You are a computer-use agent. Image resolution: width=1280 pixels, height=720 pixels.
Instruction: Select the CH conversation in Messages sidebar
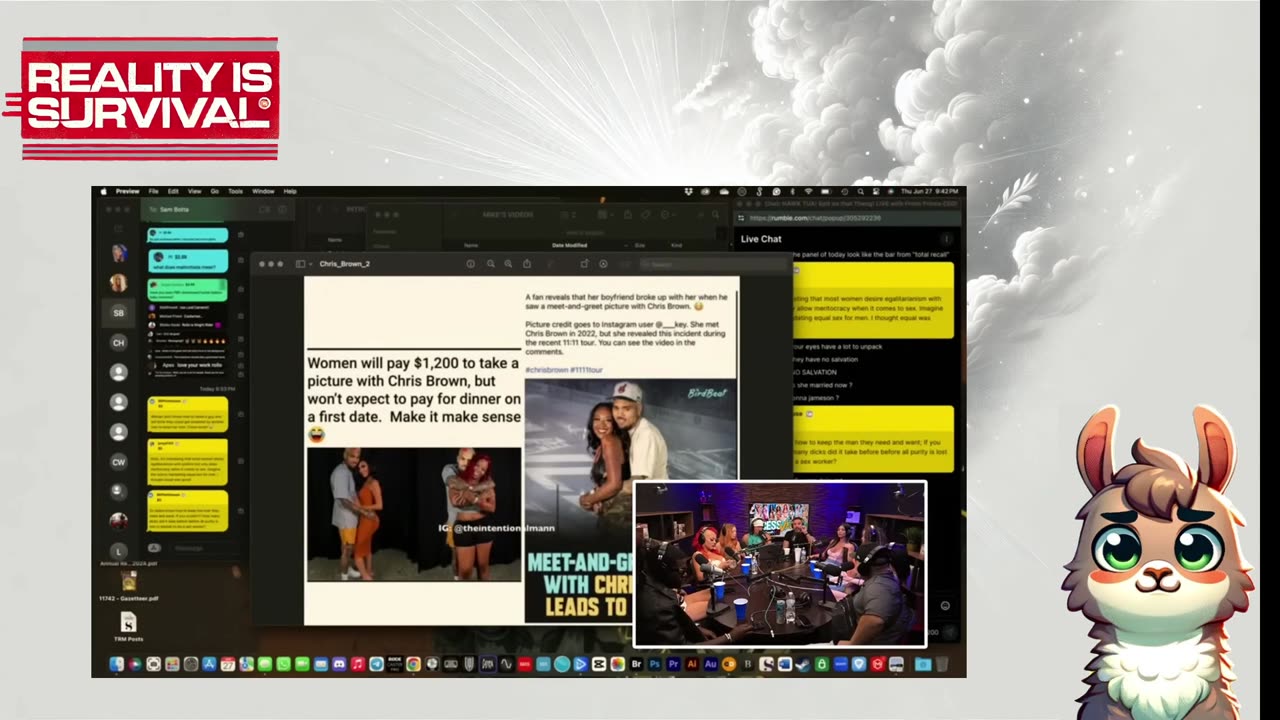[x=118, y=342]
